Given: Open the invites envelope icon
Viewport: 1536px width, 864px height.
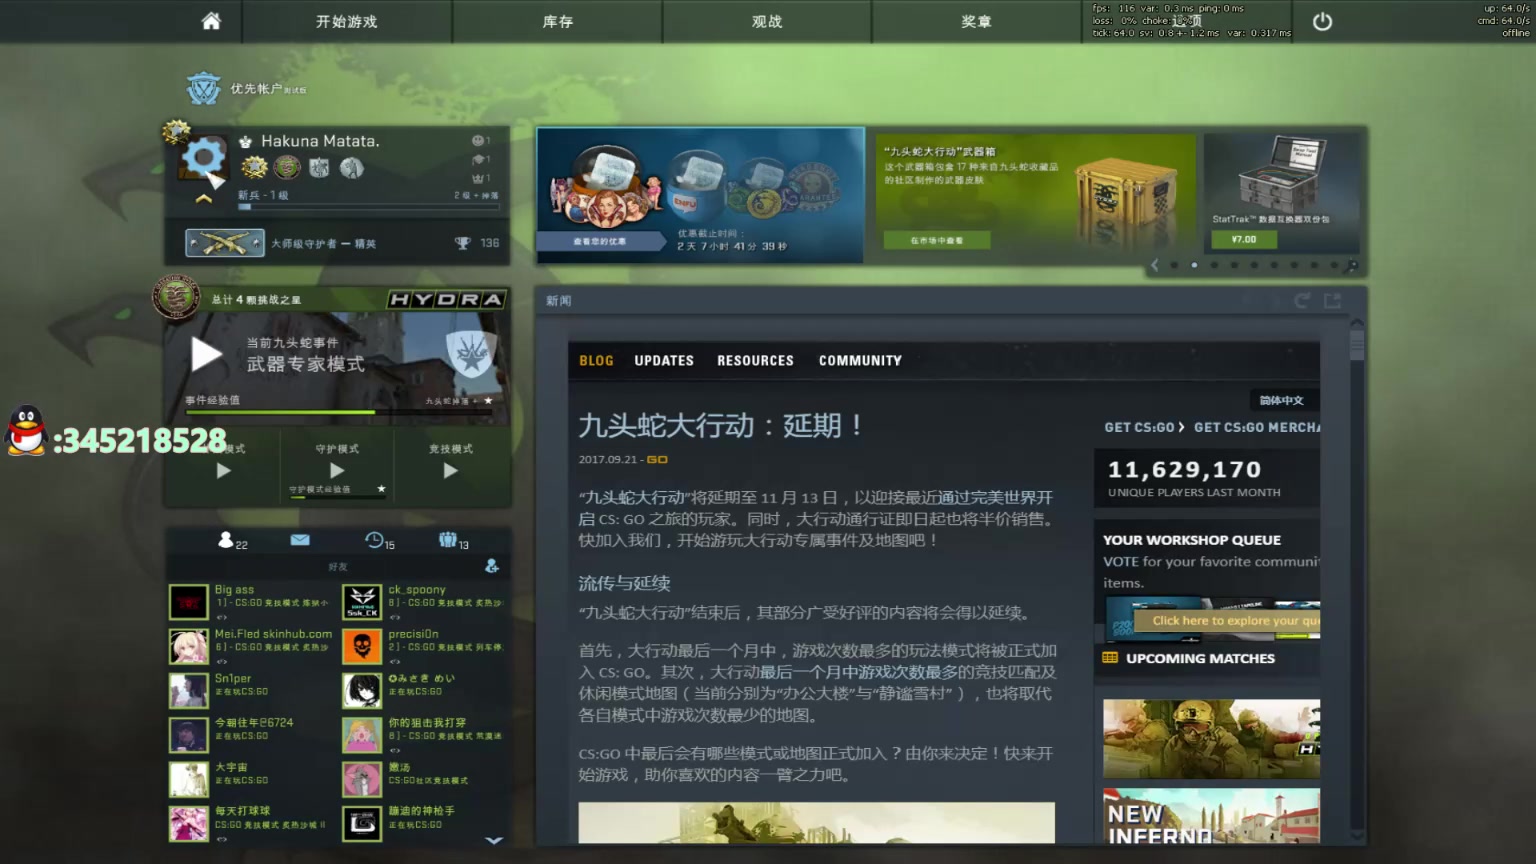Looking at the screenshot, I should pos(300,540).
